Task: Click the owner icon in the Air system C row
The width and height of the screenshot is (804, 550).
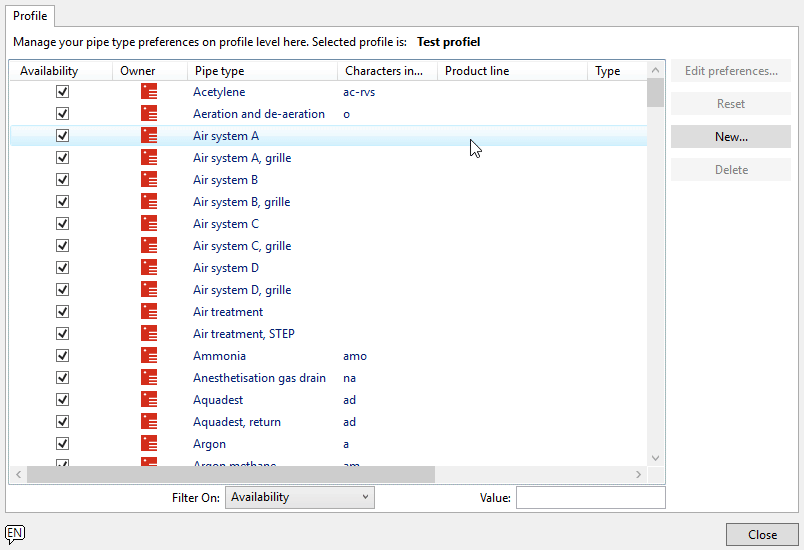Action: click(149, 224)
